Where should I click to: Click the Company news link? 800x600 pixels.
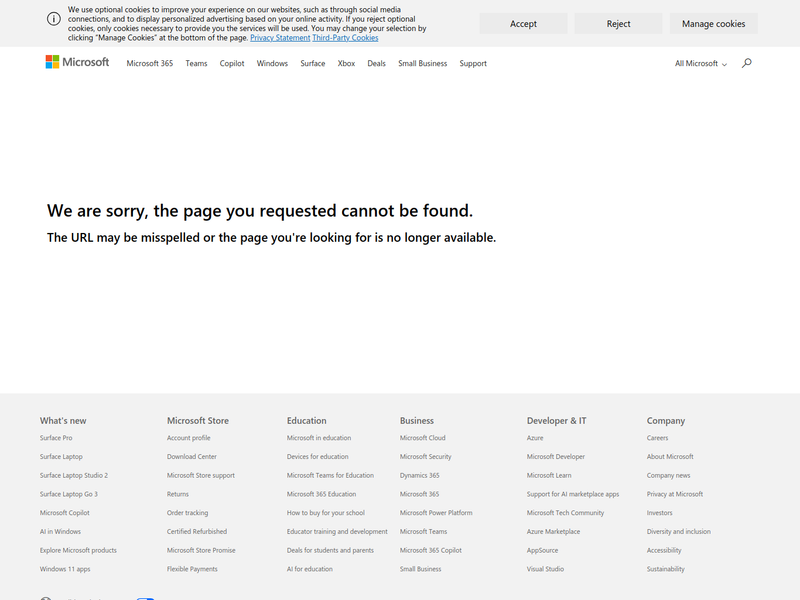pyautogui.click(x=668, y=475)
